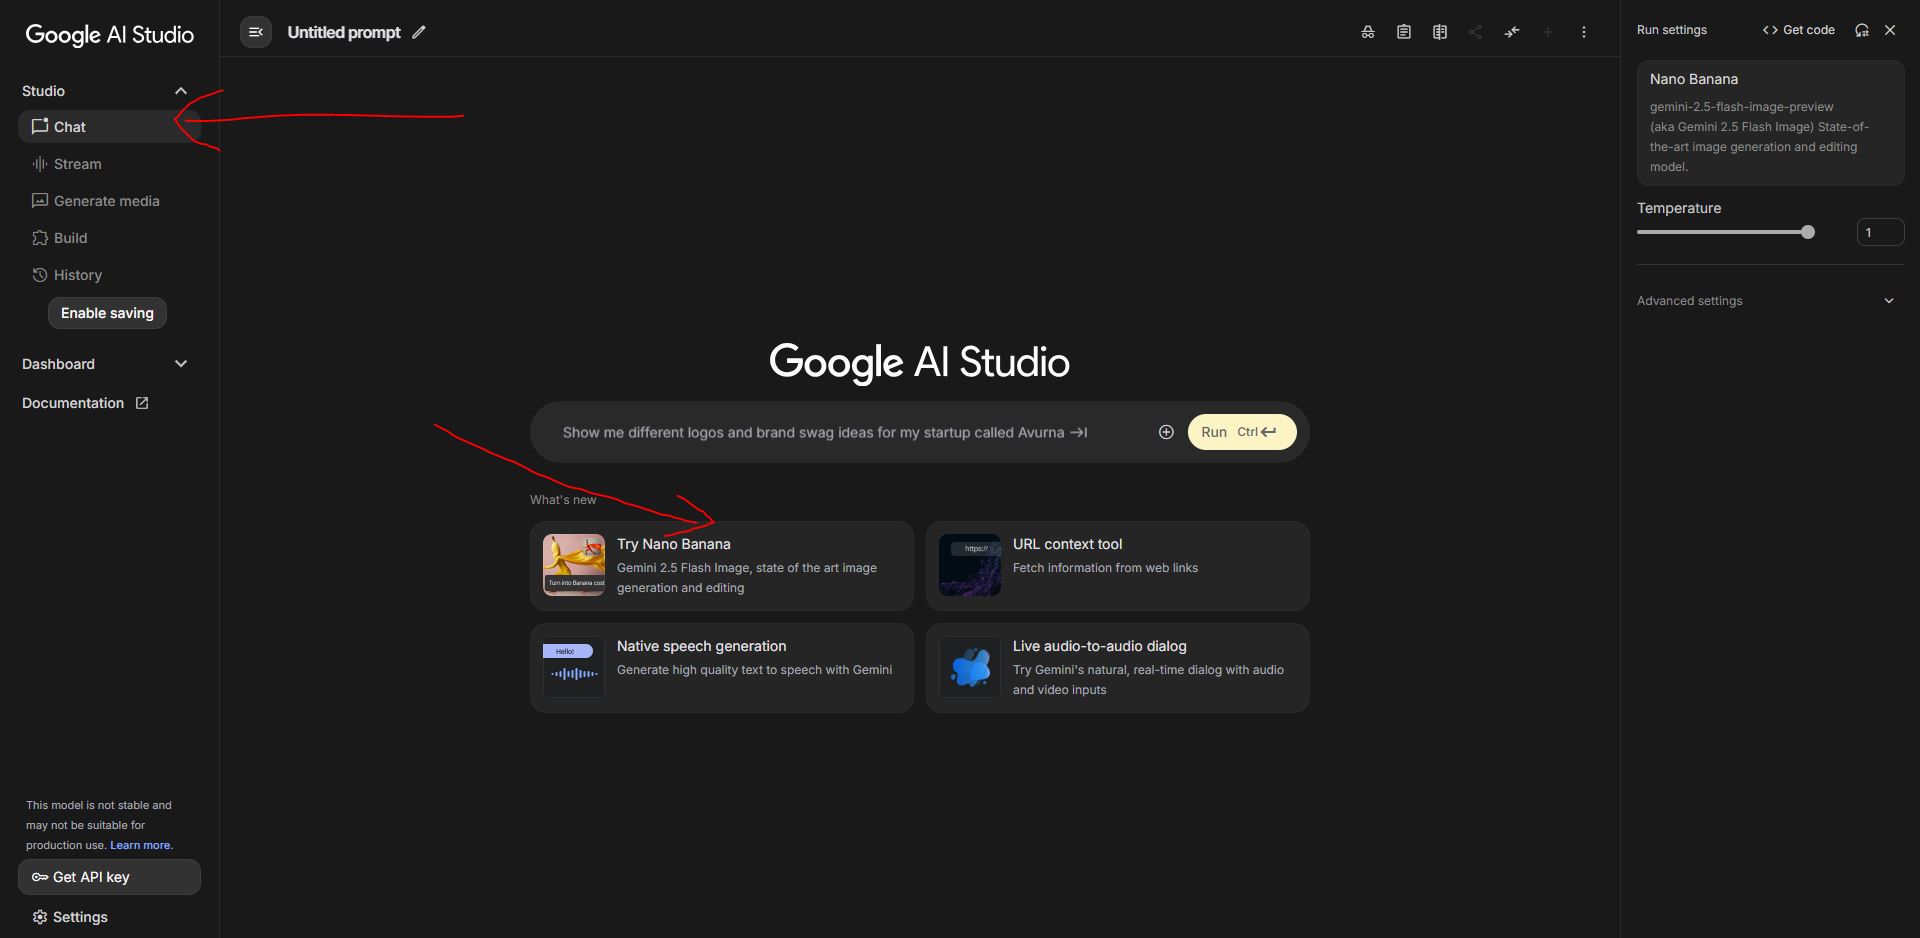Collapse the prompt sidebar with the panel toggle

click(x=255, y=31)
